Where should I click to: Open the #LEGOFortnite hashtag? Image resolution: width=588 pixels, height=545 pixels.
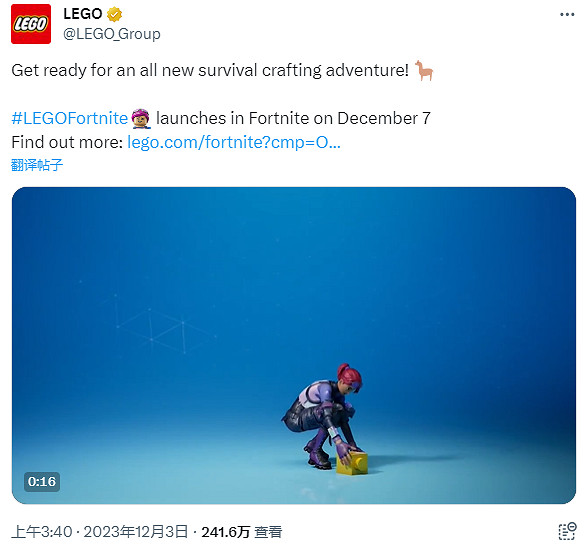coord(70,119)
